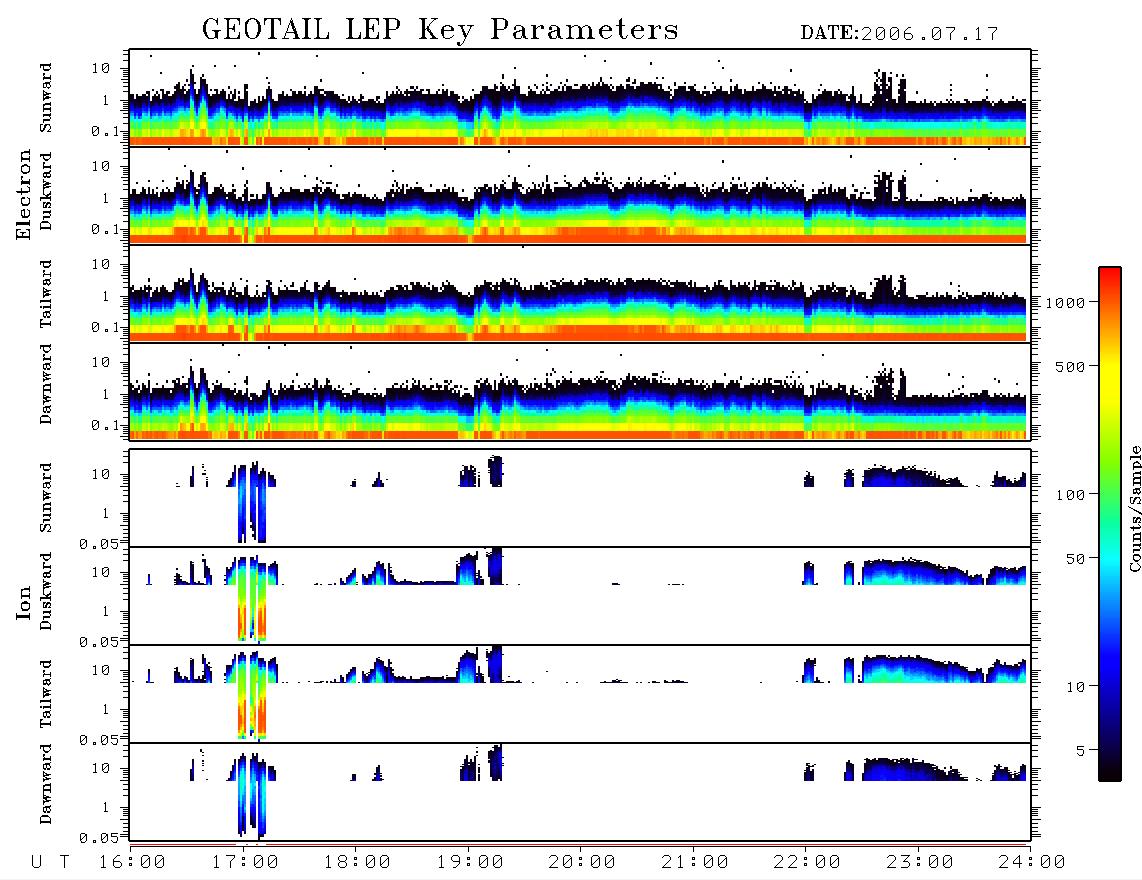
Task: Click the 17:00 ion burst in Ion Sunward panel
Action: pyautogui.click(x=252, y=502)
